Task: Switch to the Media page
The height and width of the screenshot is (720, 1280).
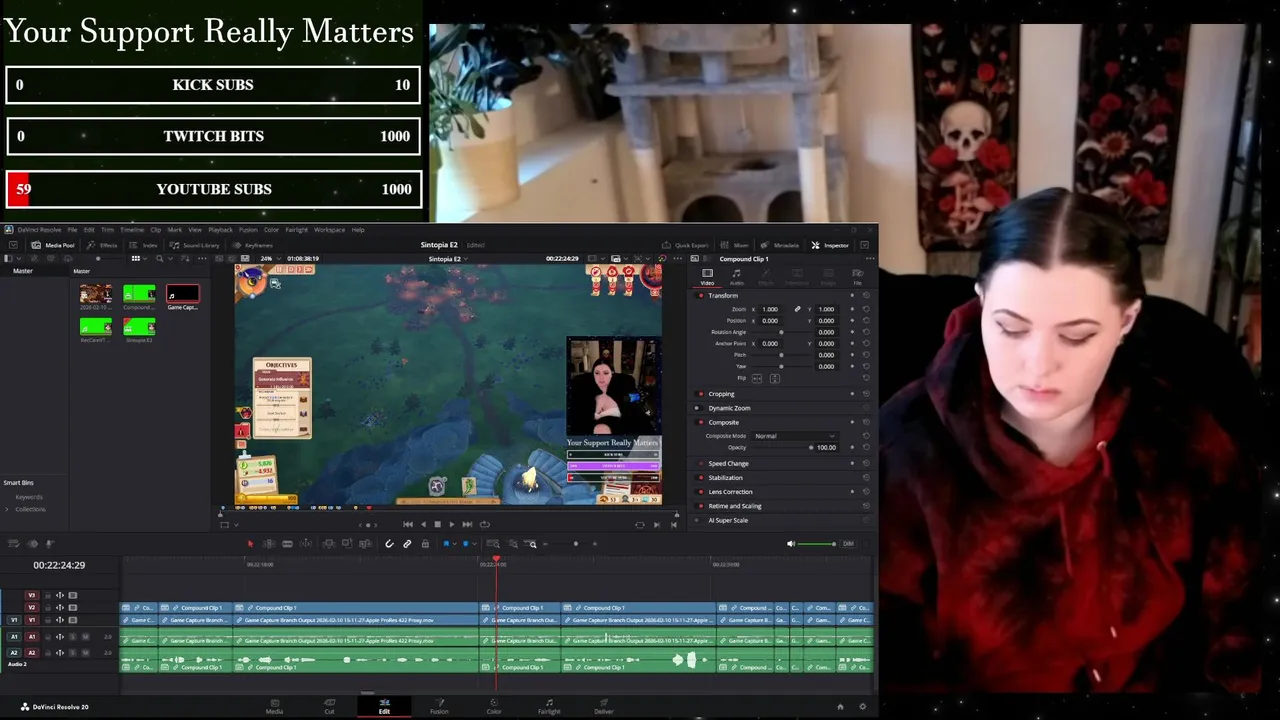Action: tap(274, 706)
